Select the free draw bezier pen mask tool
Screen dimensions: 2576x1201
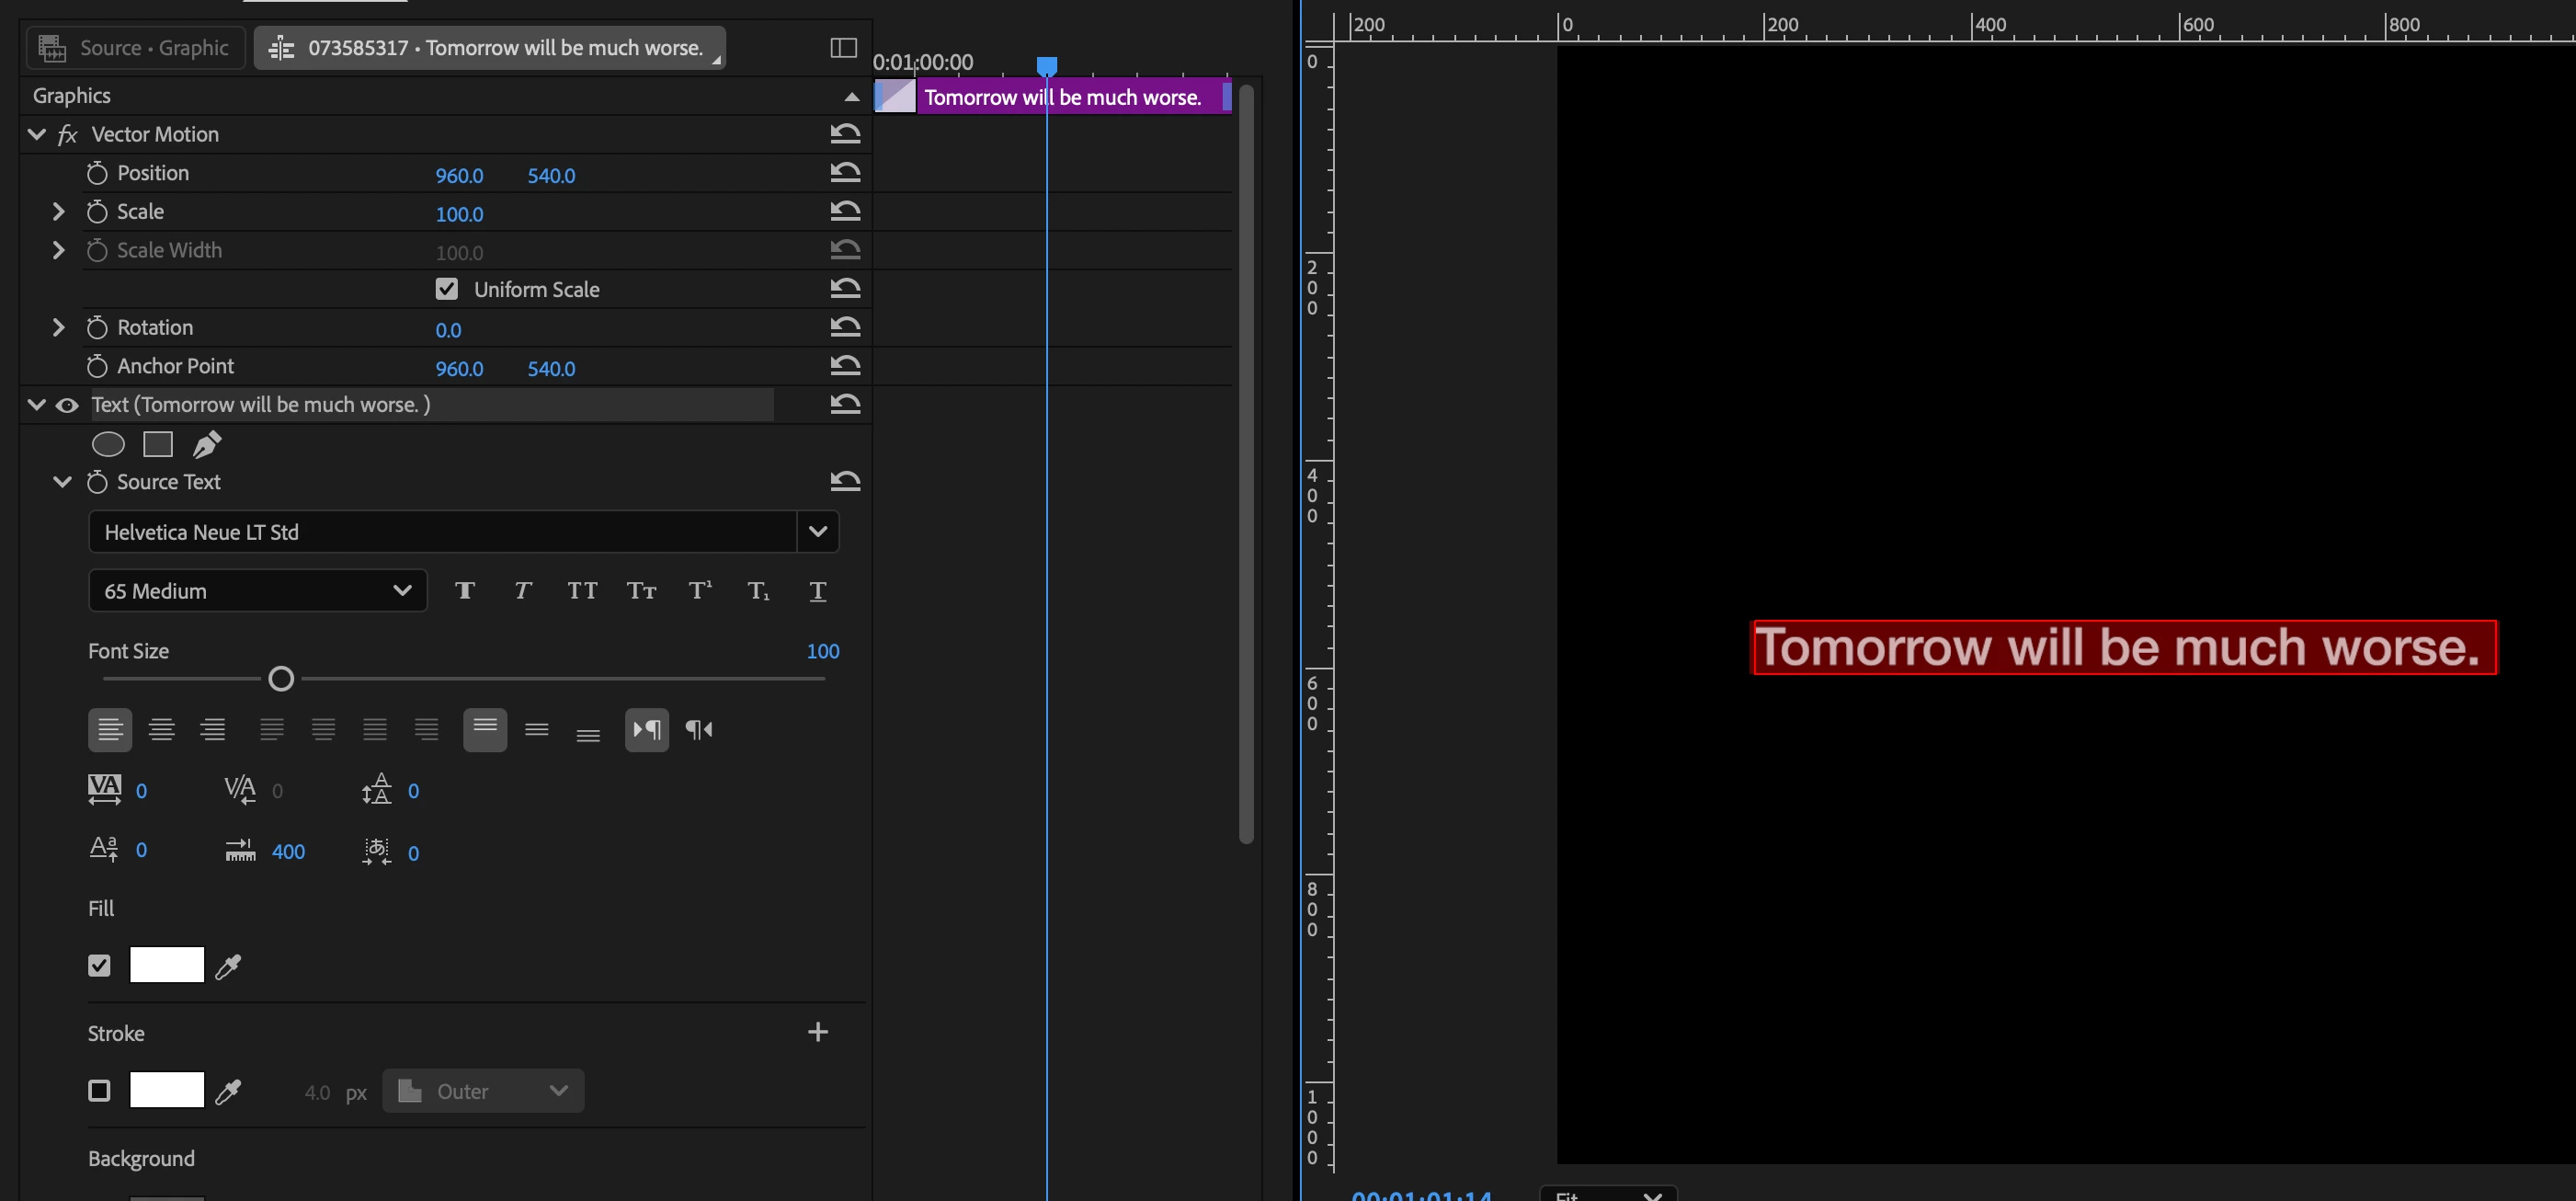(x=207, y=444)
